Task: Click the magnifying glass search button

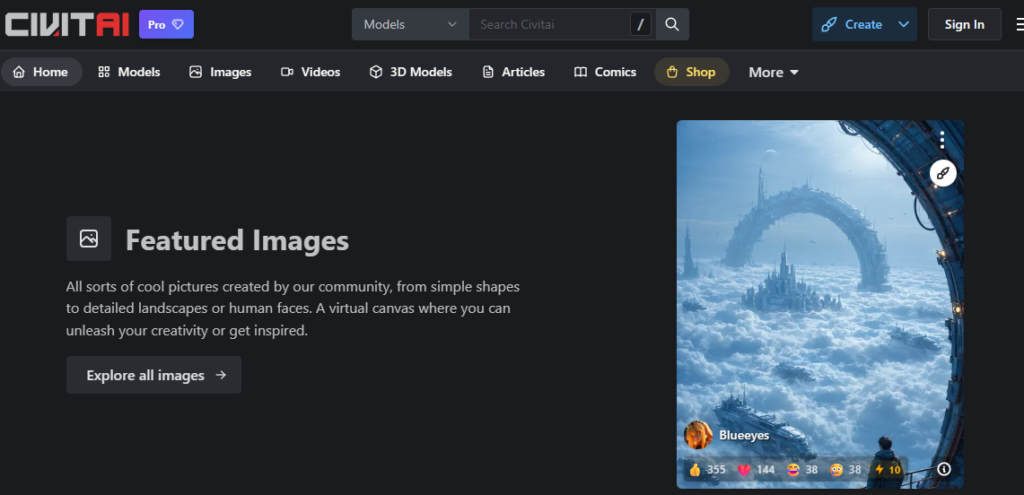Action: (672, 25)
